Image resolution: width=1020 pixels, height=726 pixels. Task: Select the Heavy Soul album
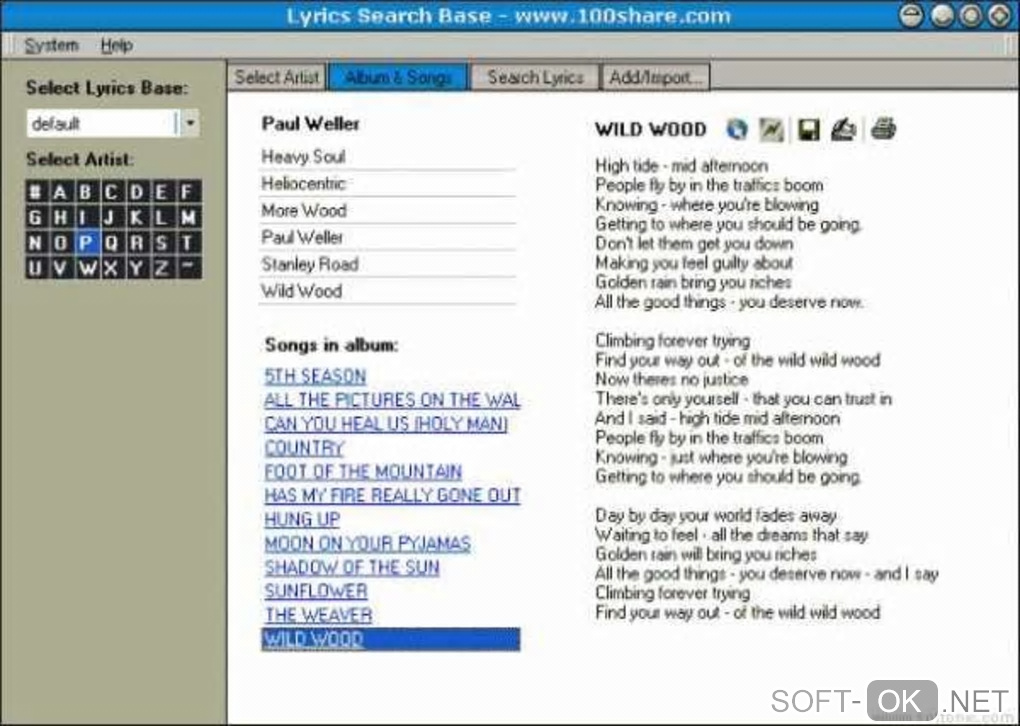[388, 157]
